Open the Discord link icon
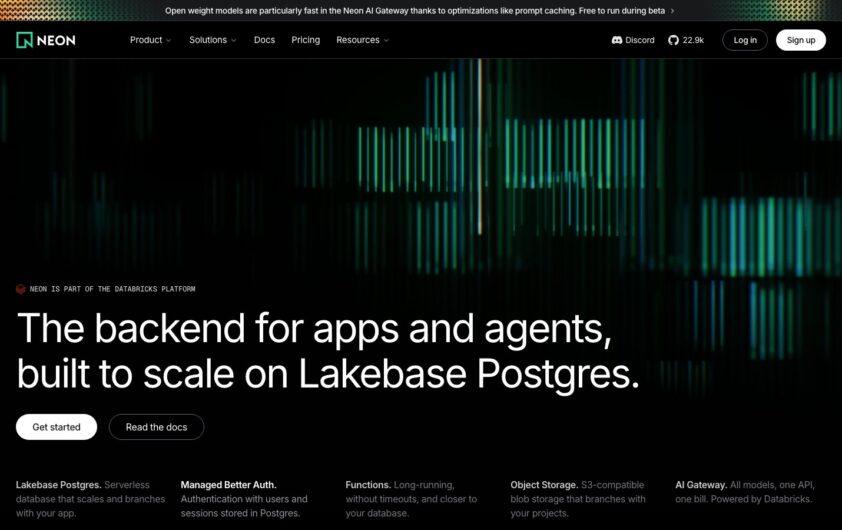 point(616,40)
